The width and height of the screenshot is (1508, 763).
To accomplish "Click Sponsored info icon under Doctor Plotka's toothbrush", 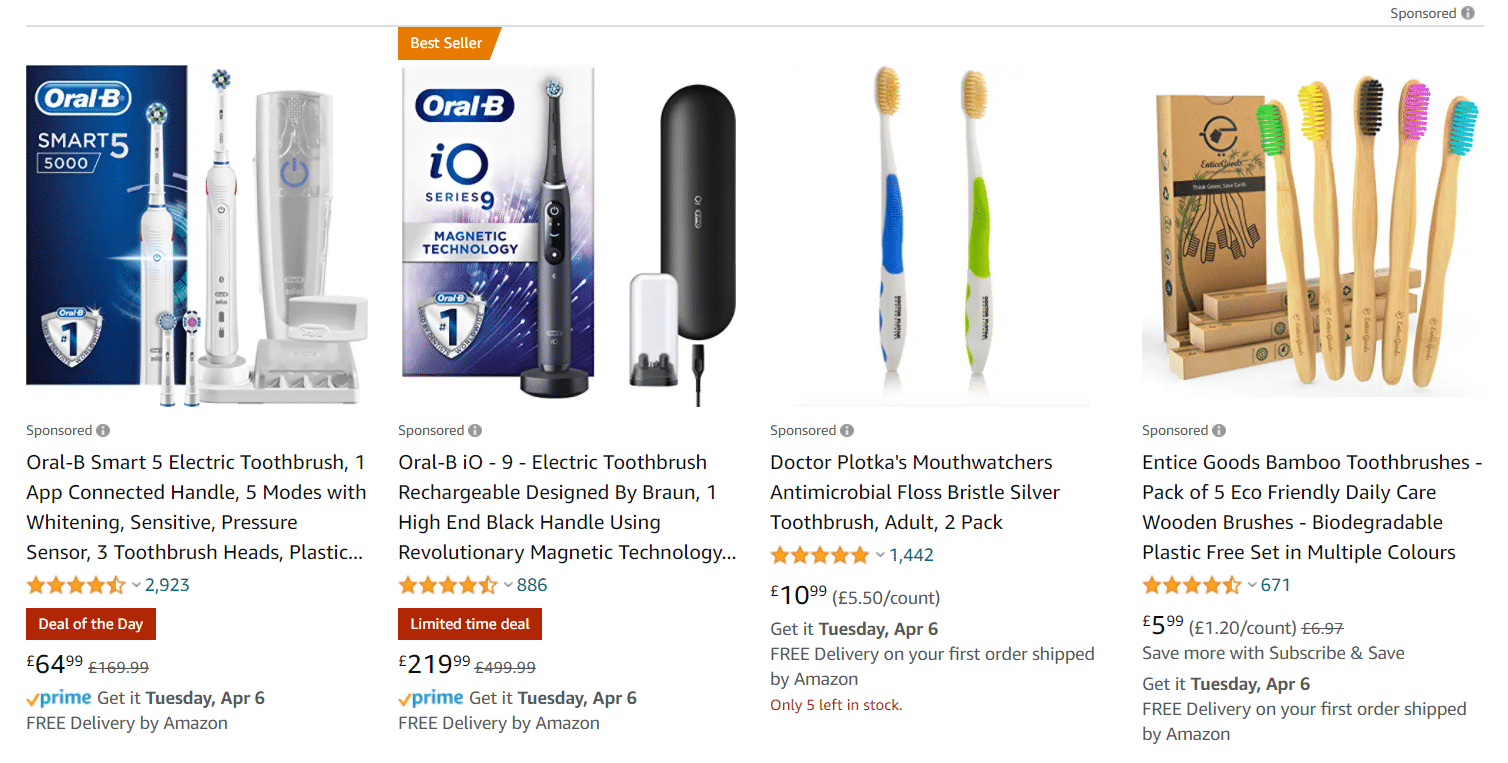I will pos(847,430).
